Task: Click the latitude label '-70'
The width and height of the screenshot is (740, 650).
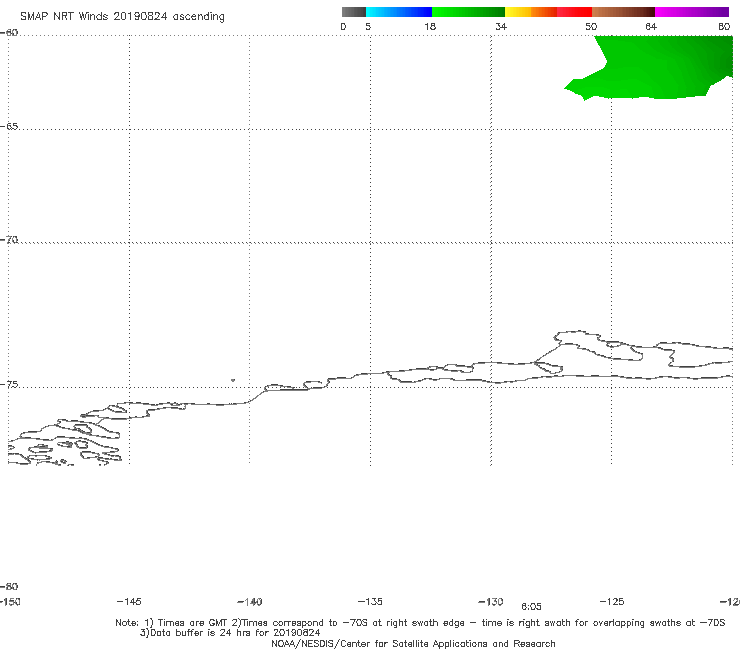Action: point(9,240)
